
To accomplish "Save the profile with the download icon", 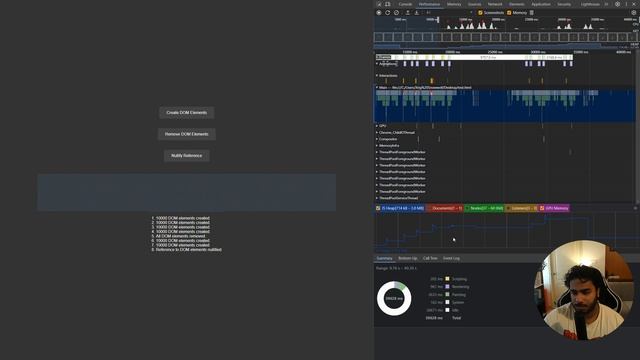I will [416, 13].
